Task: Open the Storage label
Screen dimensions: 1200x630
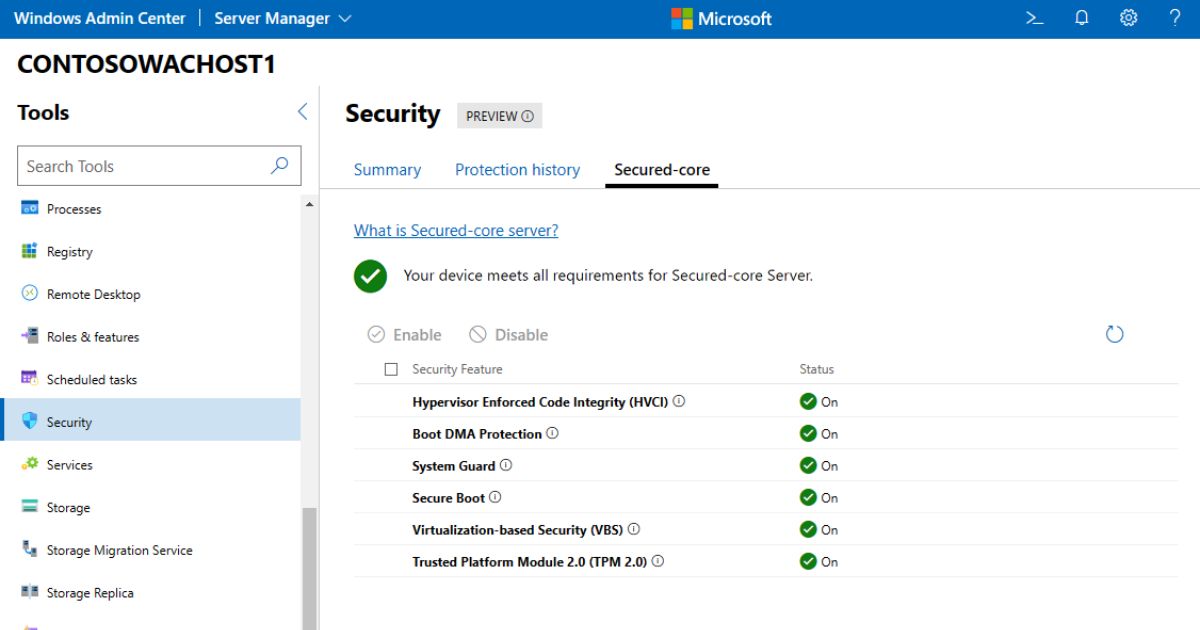Action: click(x=68, y=508)
